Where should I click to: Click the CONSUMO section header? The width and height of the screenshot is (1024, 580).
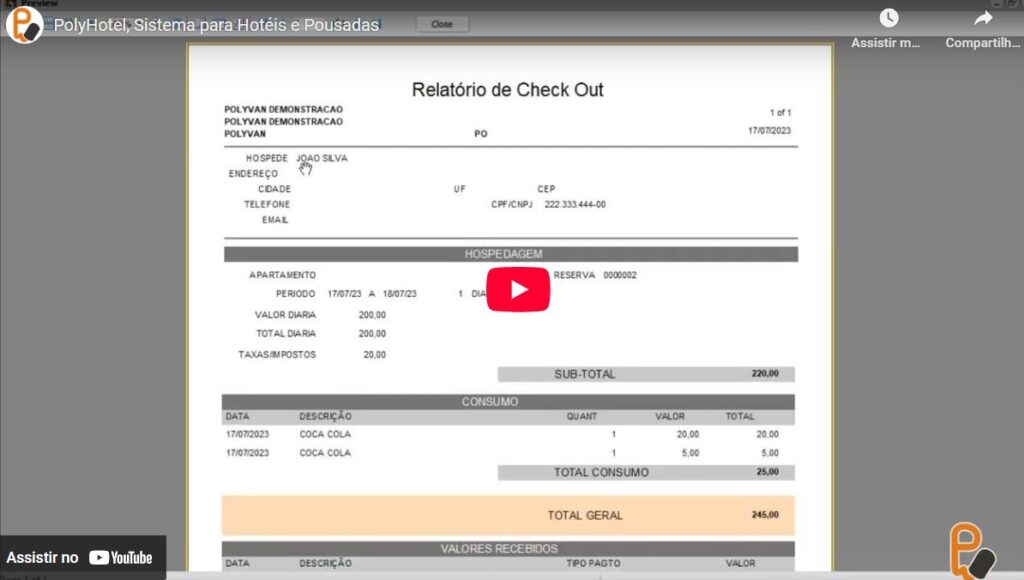[x=508, y=402]
